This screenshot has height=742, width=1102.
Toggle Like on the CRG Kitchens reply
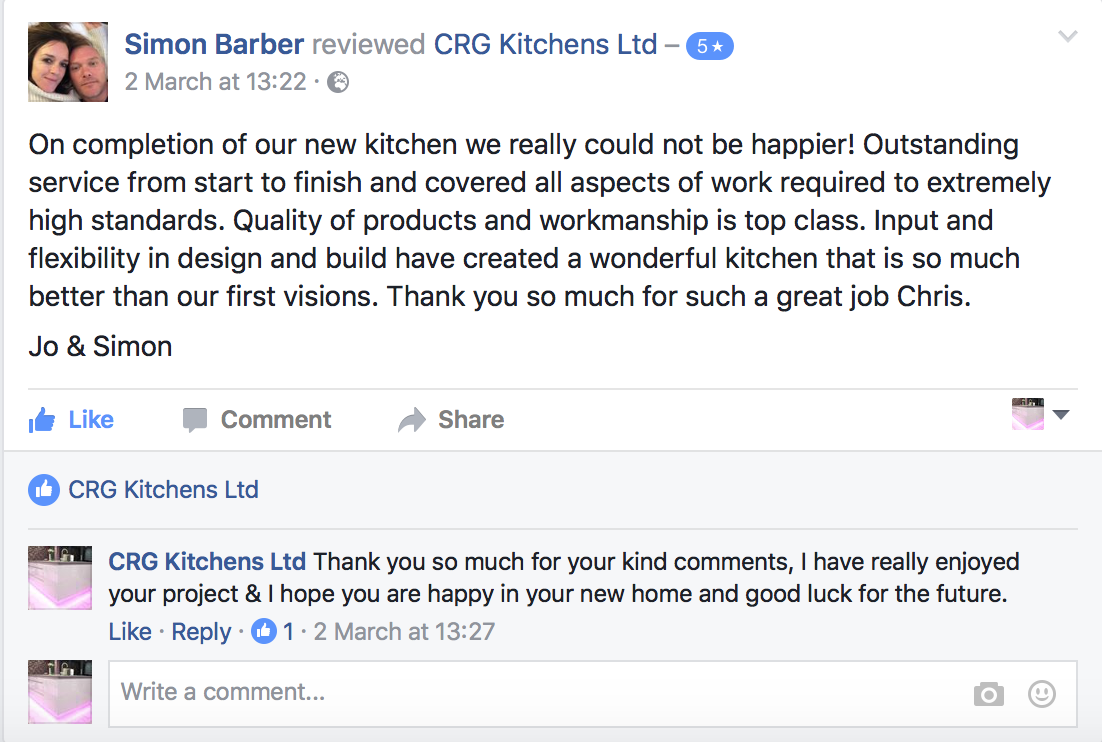point(130,631)
